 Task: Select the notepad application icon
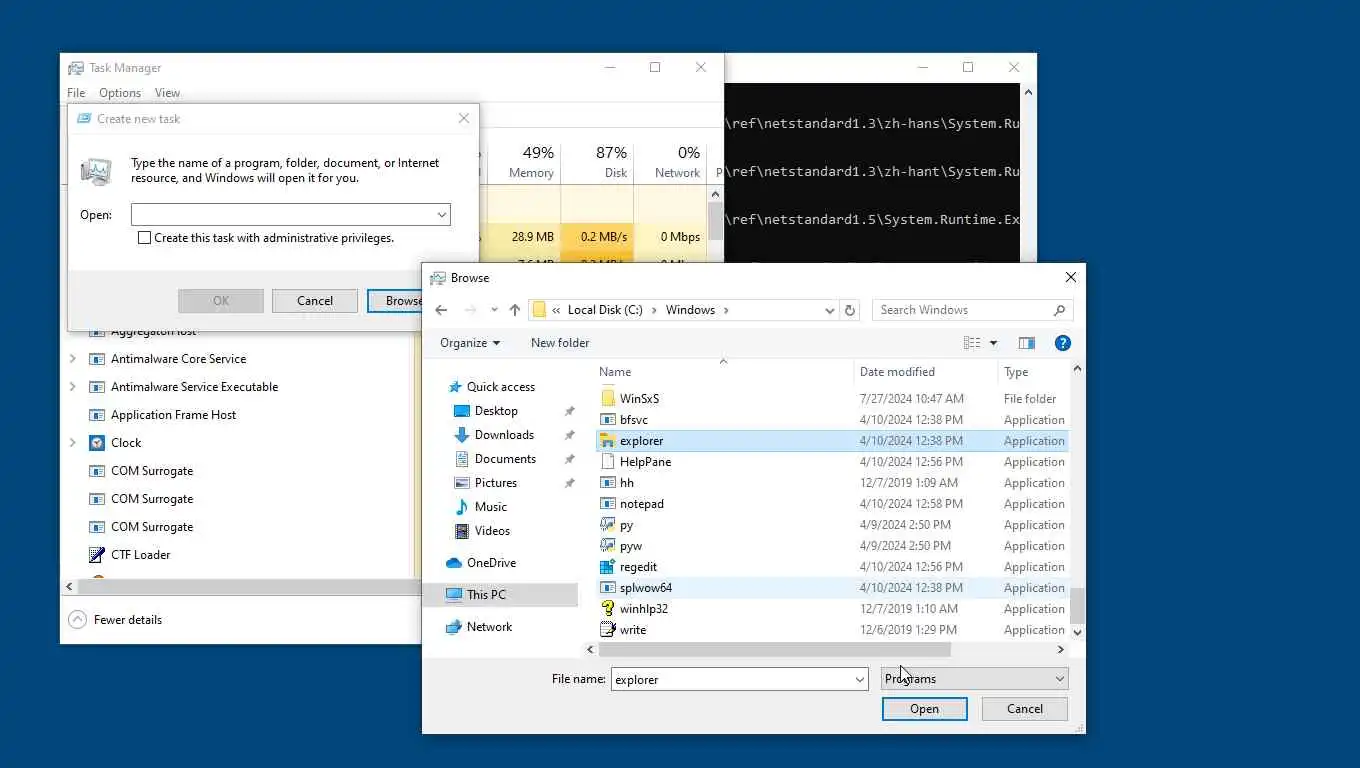(608, 504)
